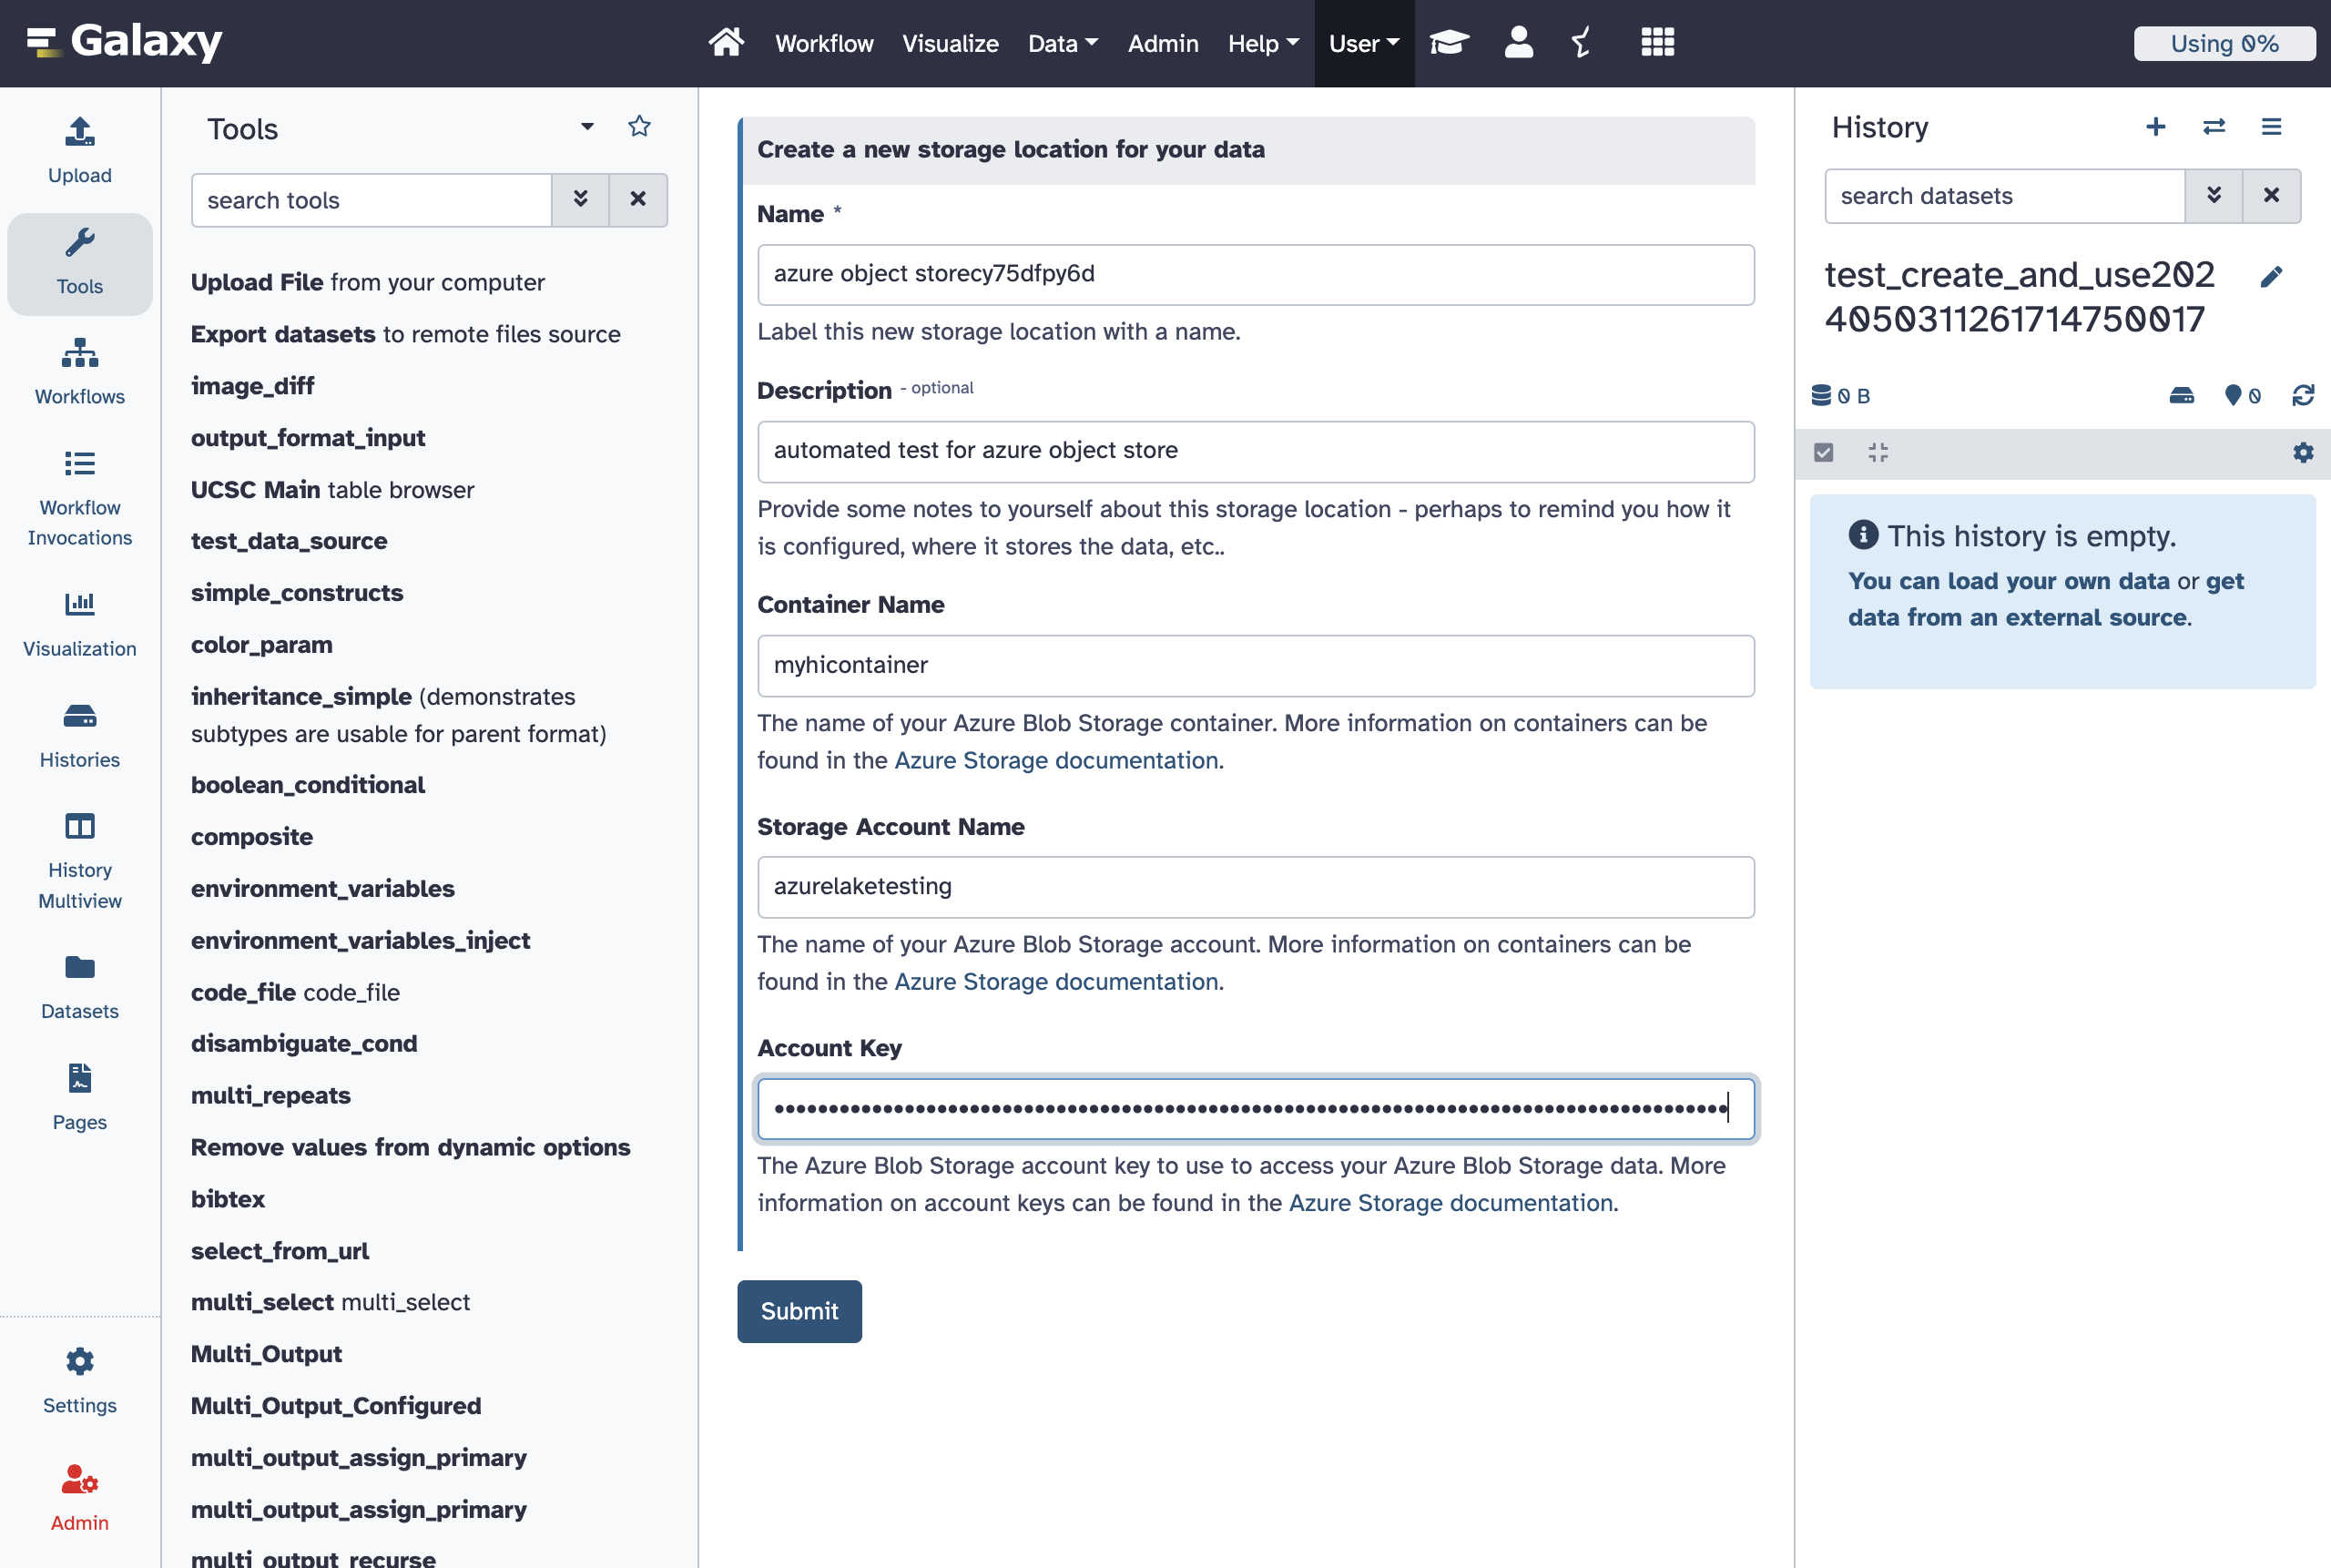Create a new history with the plus icon

click(2155, 127)
